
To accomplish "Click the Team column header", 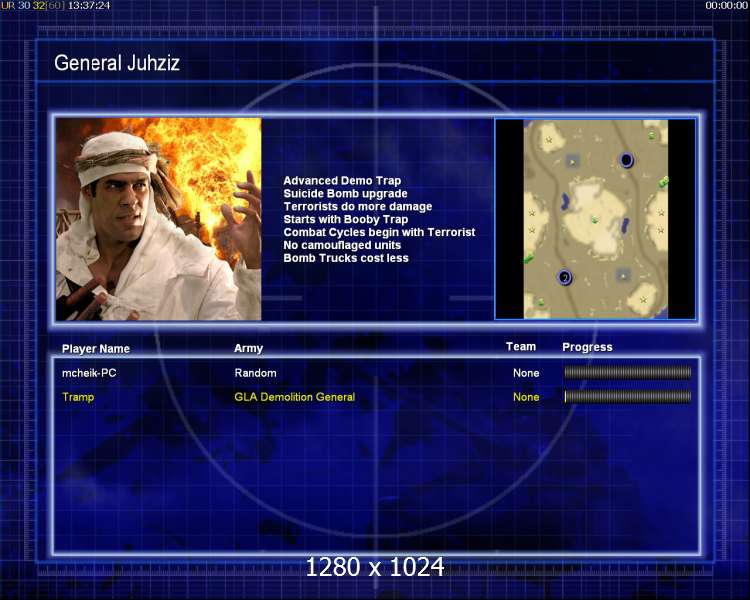I will 521,347.
